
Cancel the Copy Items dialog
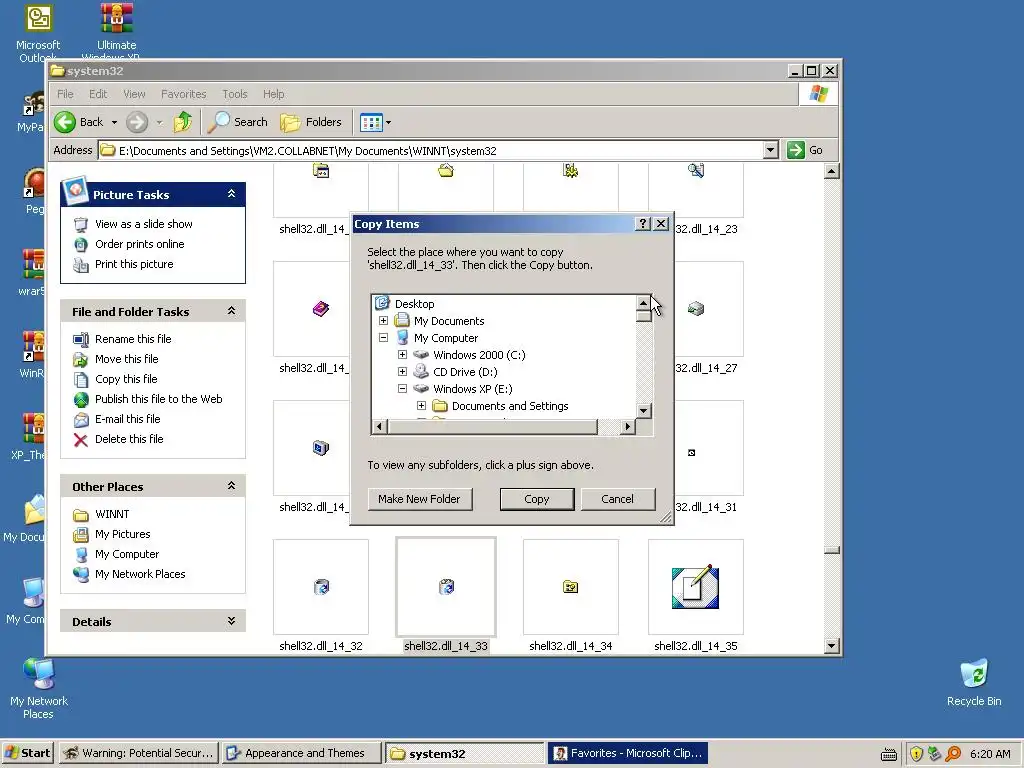point(617,499)
